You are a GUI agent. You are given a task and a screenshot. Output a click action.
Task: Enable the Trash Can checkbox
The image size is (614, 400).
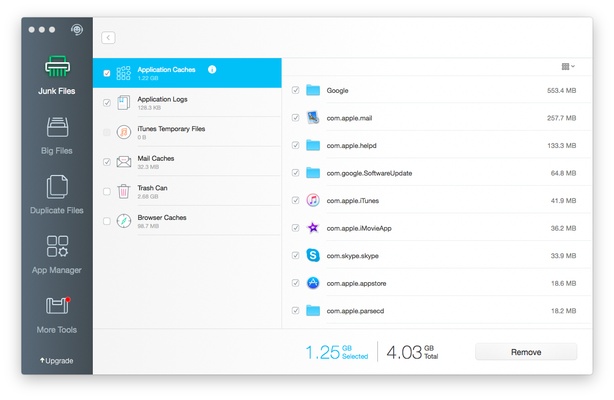click(107, 192)
